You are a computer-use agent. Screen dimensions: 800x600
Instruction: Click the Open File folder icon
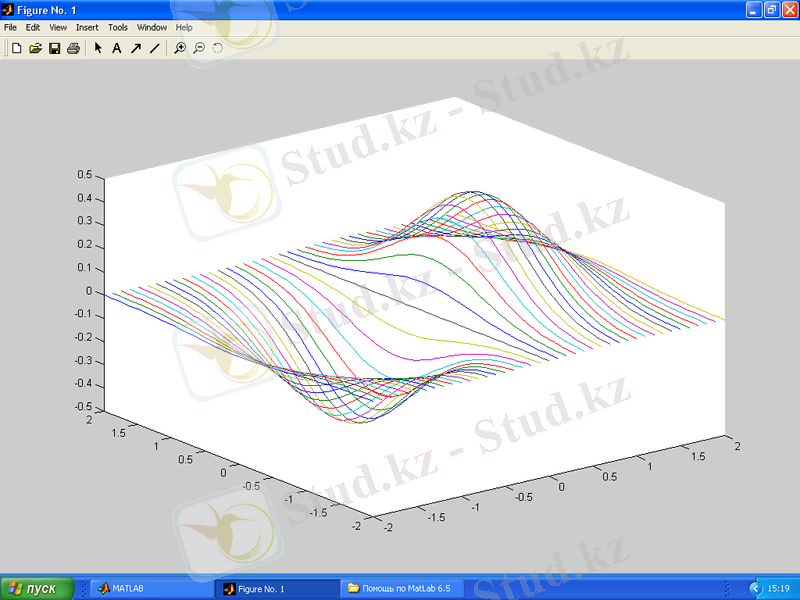[x=35, y=48]
